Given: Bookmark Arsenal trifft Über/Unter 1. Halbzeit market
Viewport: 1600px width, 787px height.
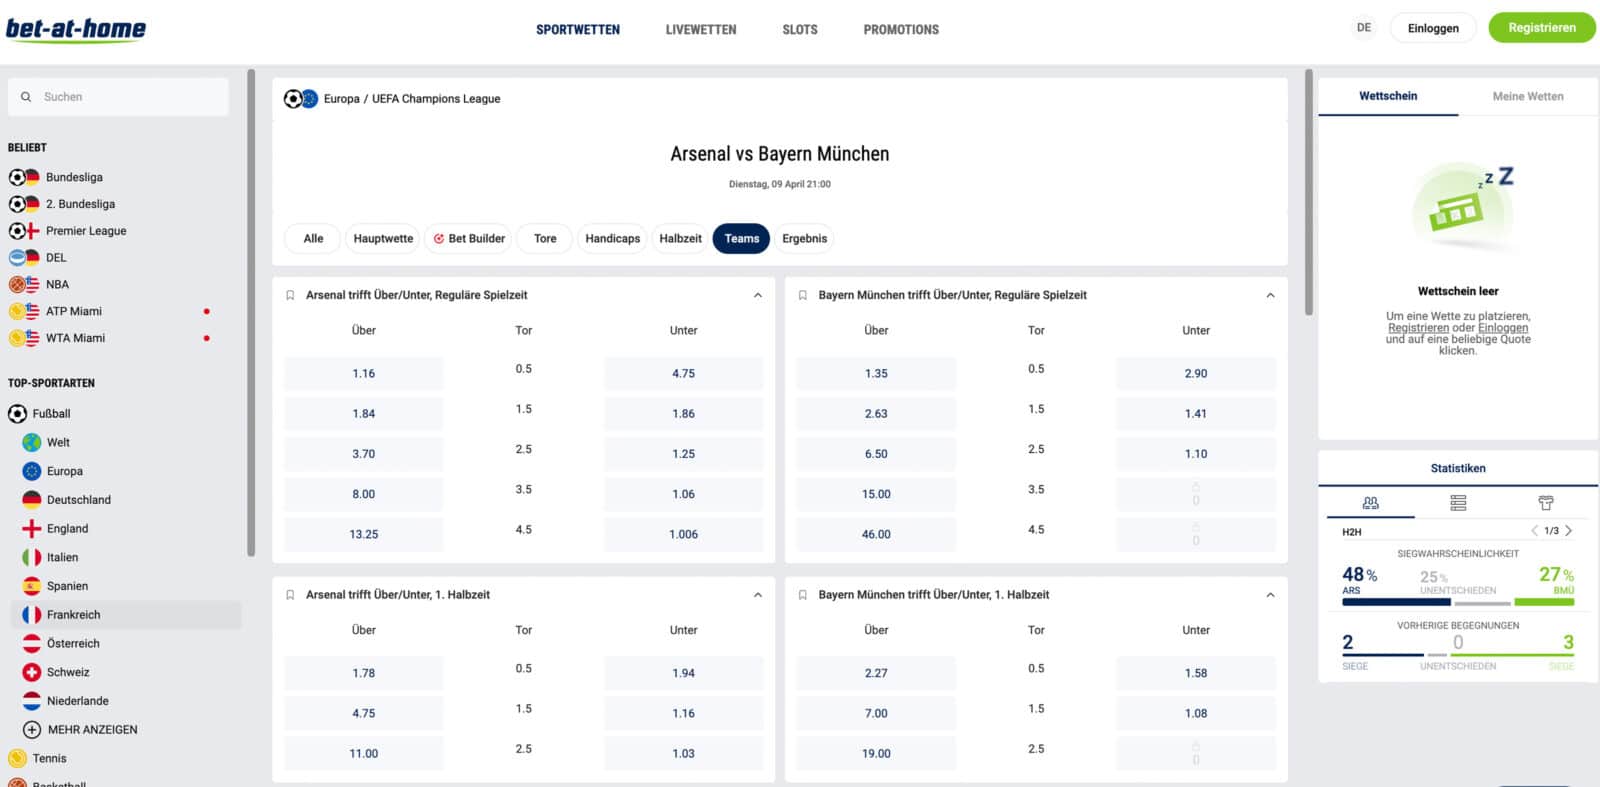Looking at the screenshot, I should [x=290, y=595].
